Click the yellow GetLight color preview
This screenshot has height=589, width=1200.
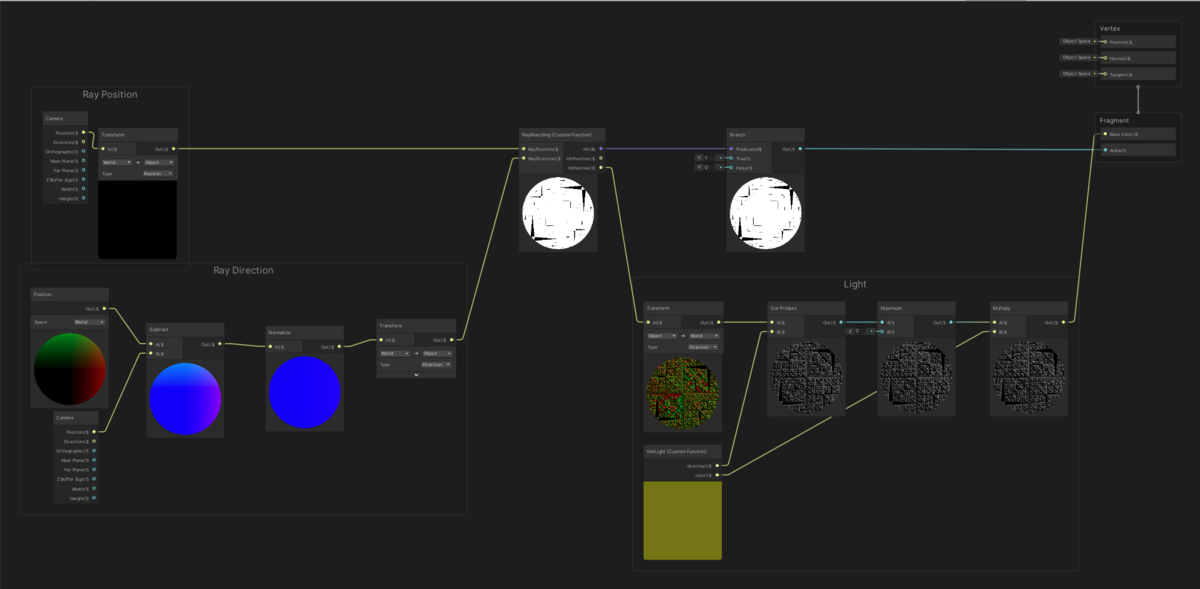click(x=682, y=520)
